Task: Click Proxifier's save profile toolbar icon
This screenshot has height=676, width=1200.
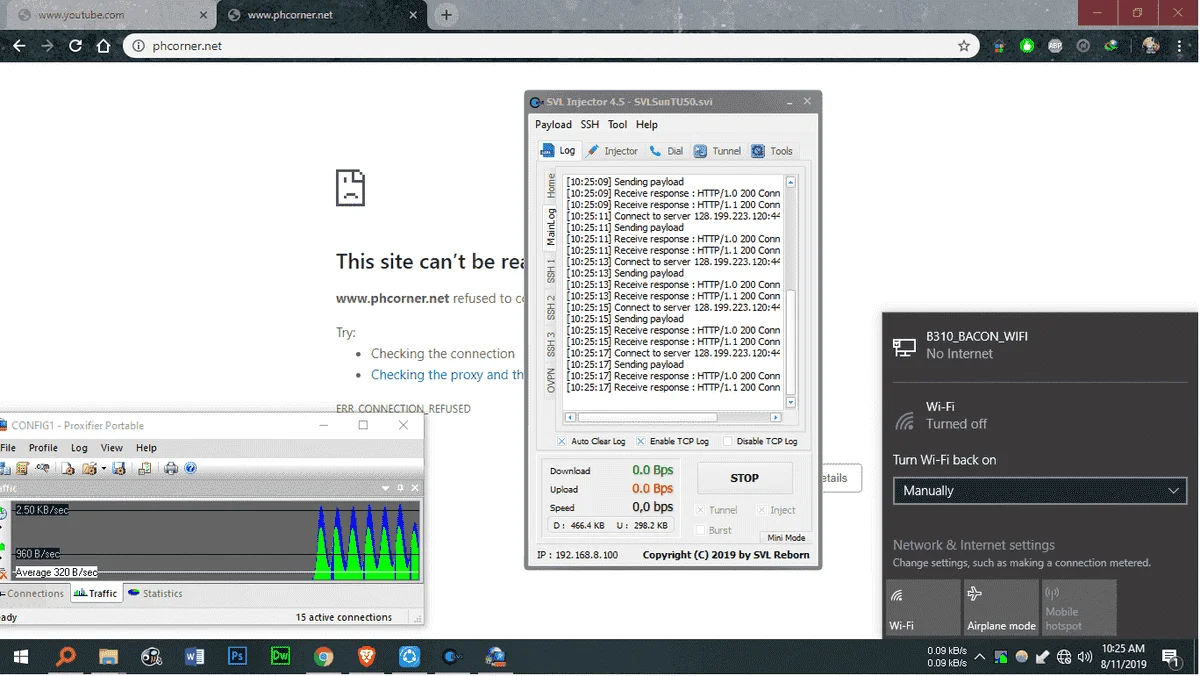Action: 119,468
